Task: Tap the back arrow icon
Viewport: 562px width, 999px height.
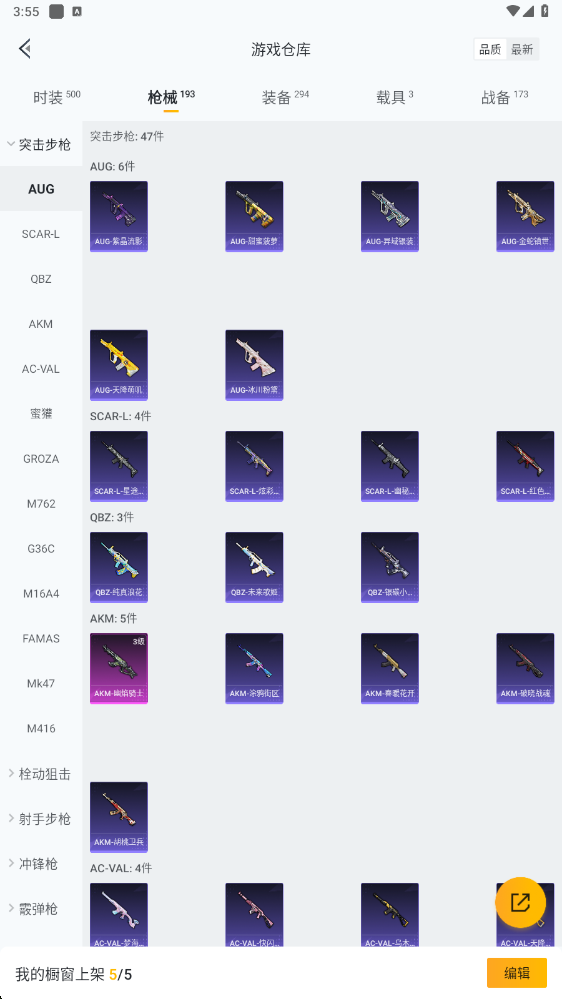Action: pyautogui.click(x=25, y=49)
